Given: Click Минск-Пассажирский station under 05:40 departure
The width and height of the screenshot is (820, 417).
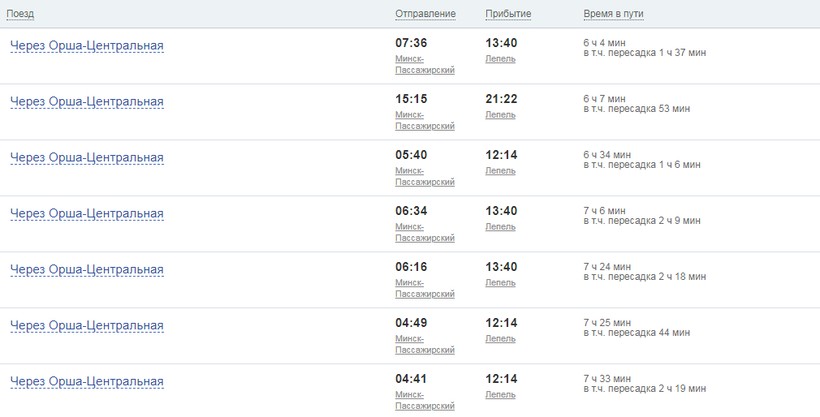Looking at the screenshot, I should [425, 177].
